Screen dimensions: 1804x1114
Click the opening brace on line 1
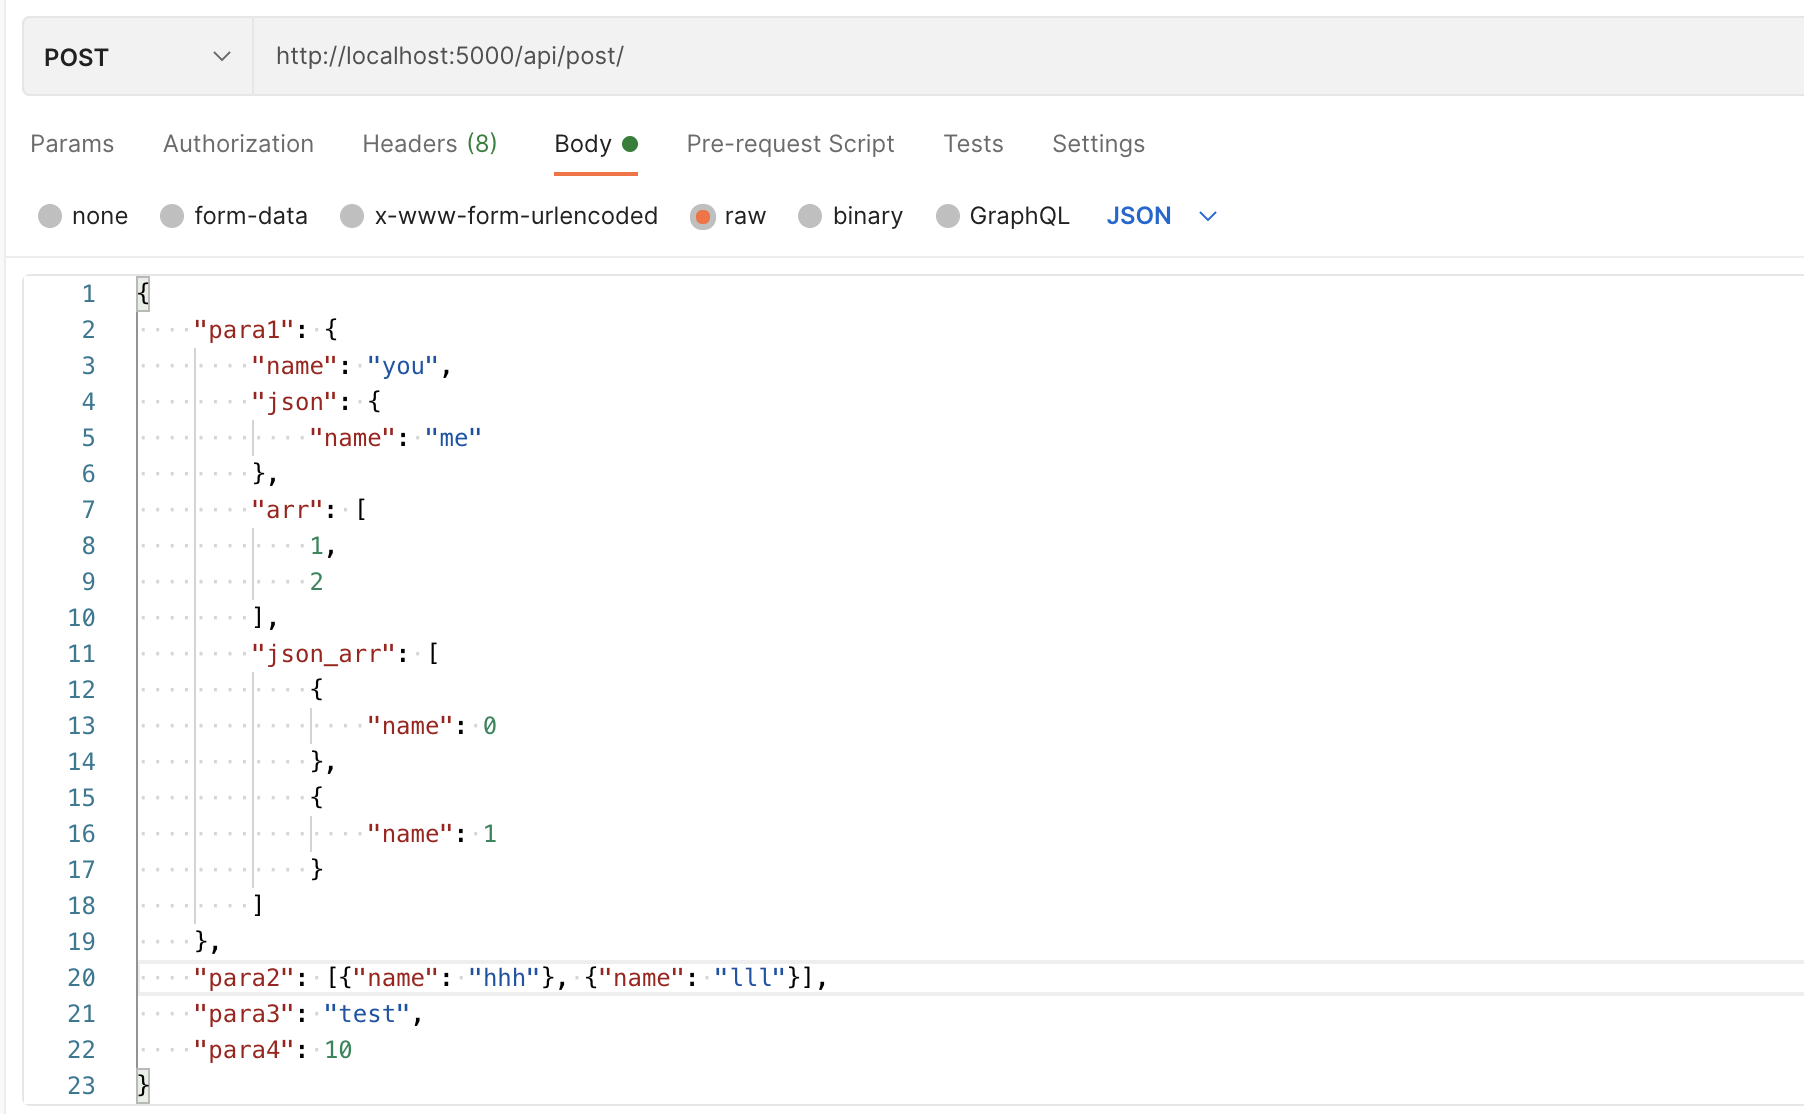coord(143,293)
